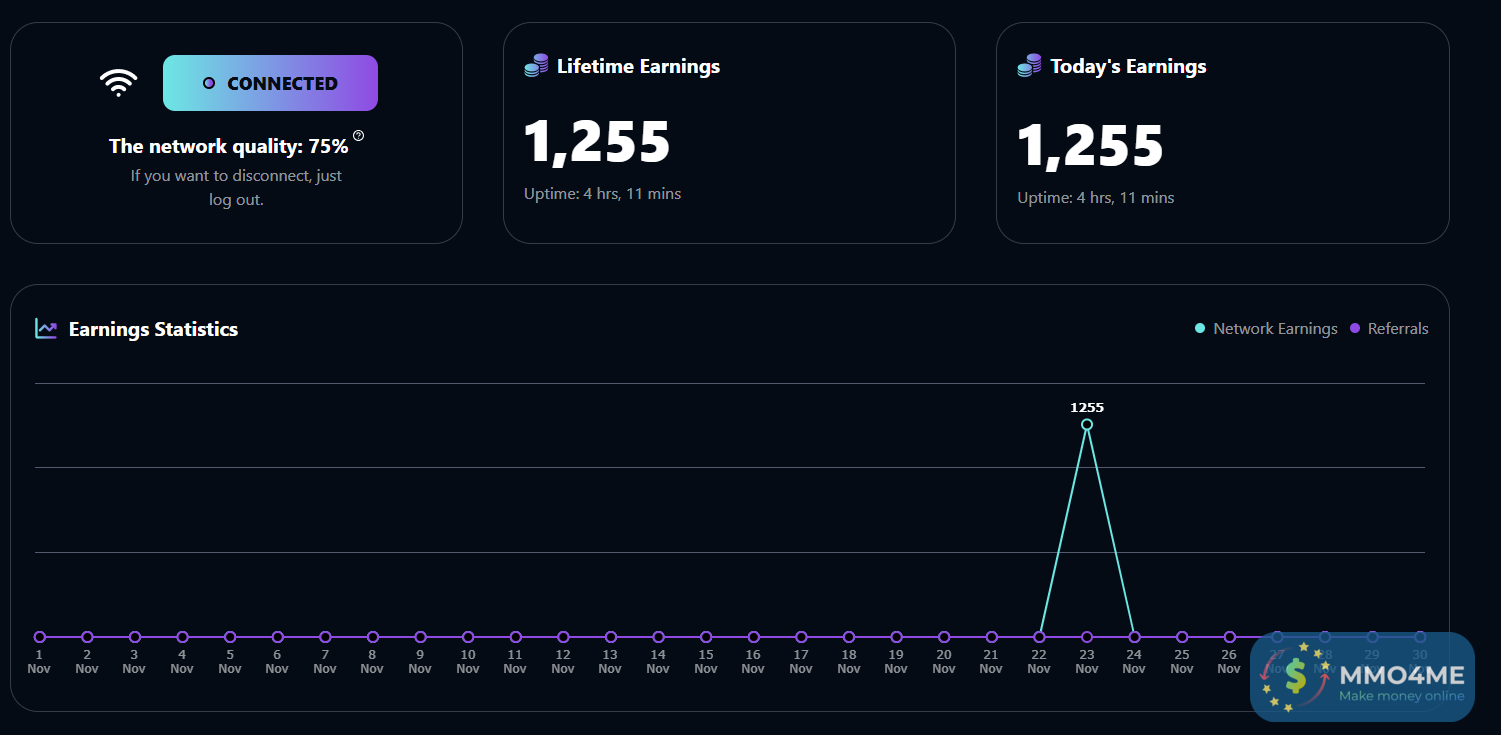Select the 17 Nov data point
Image resolution: width=1501 pixels, height=735 pixels.
click(801, 637)
